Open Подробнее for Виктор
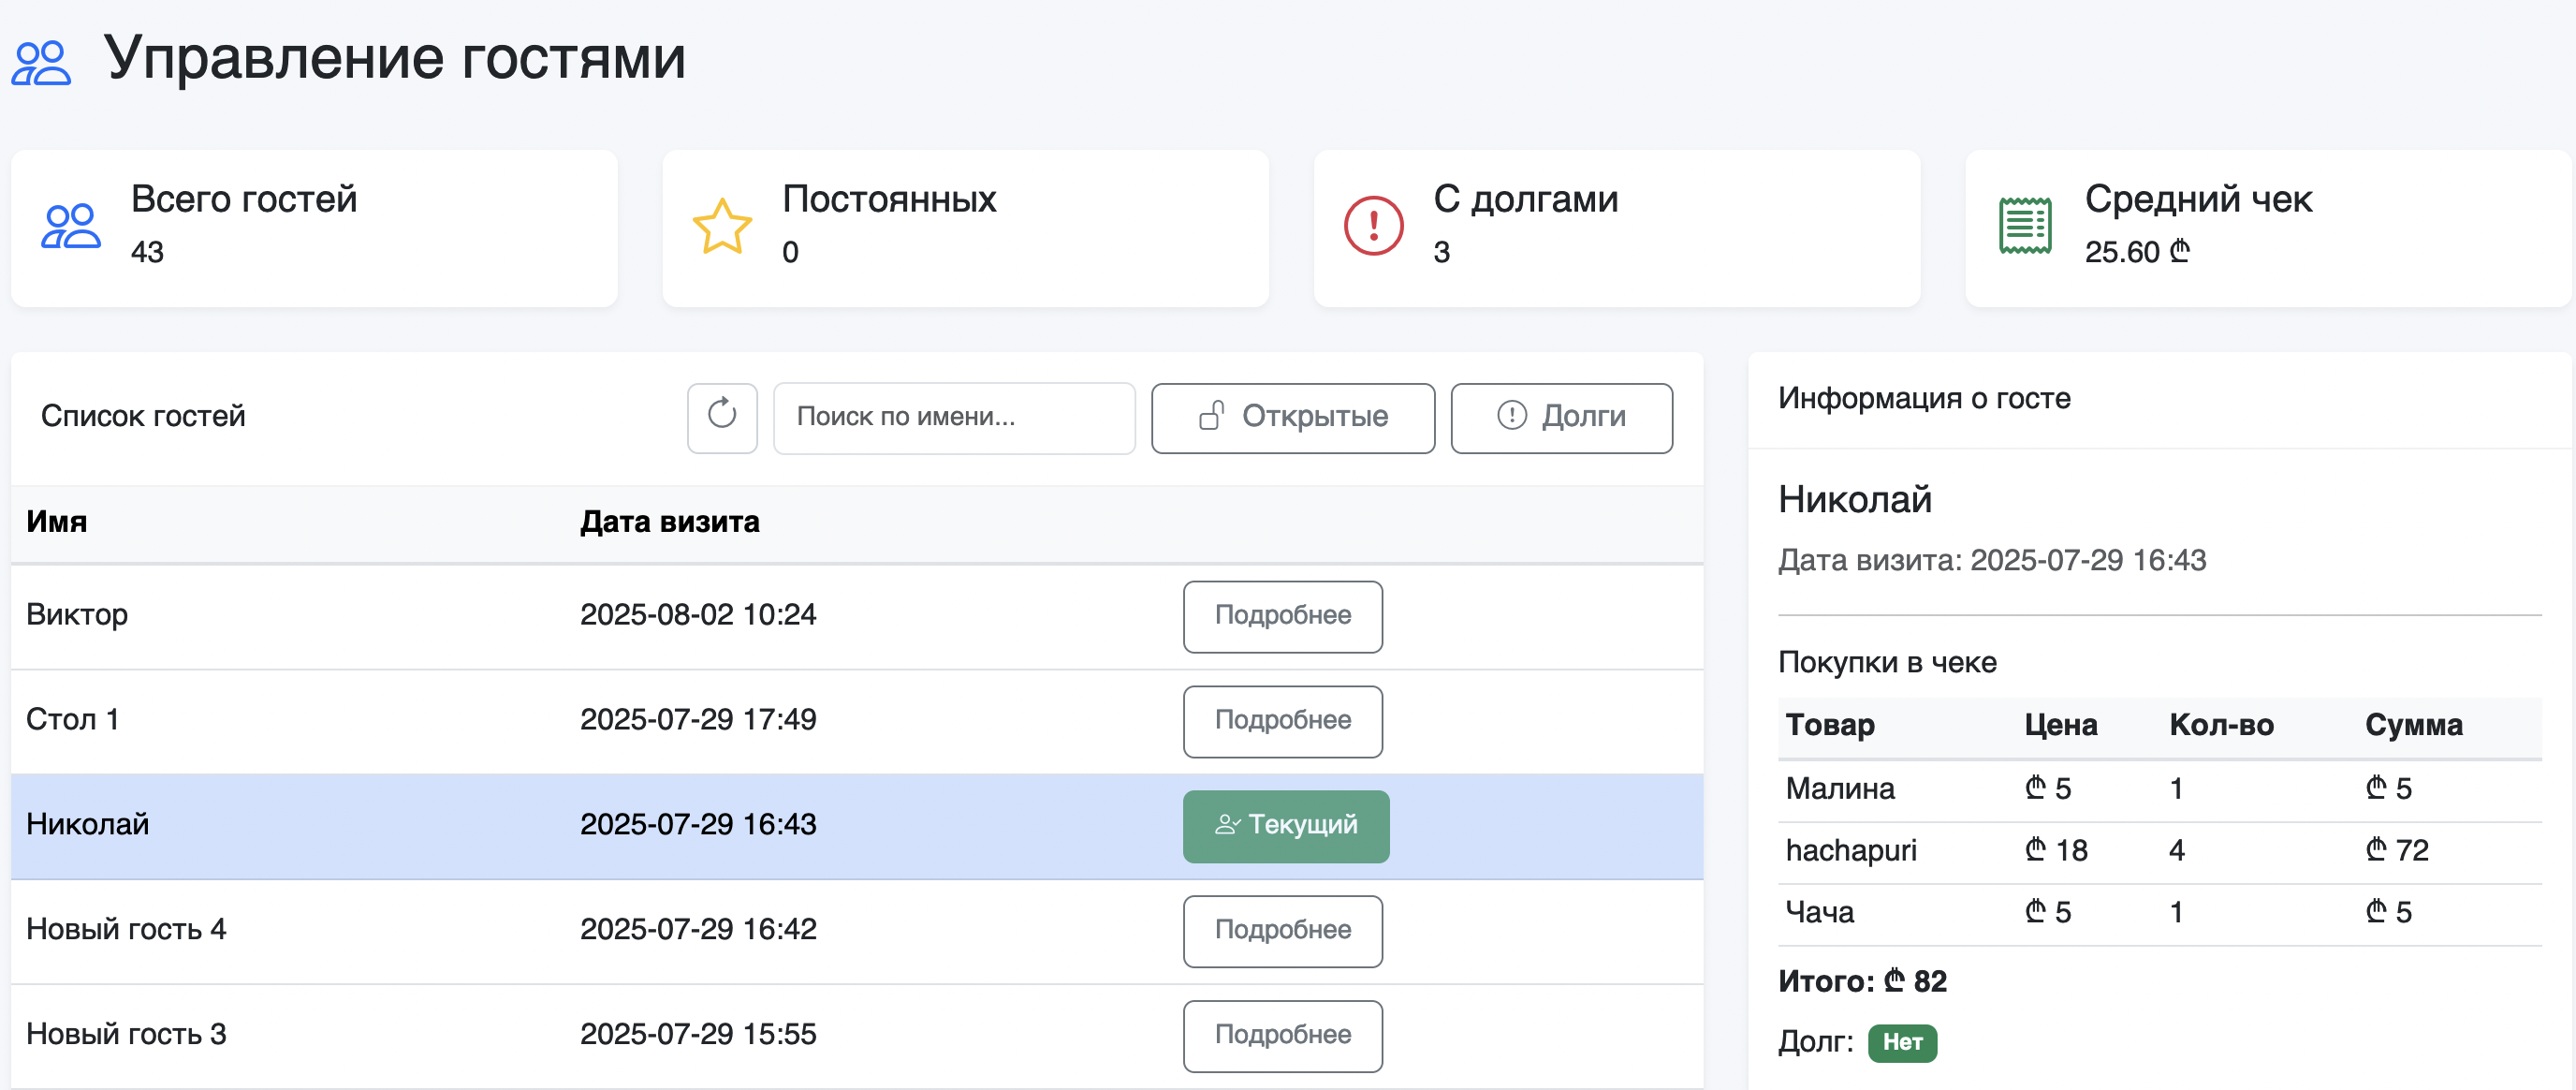This screenshot has width=2576, height=1090. pos(1282,616)
